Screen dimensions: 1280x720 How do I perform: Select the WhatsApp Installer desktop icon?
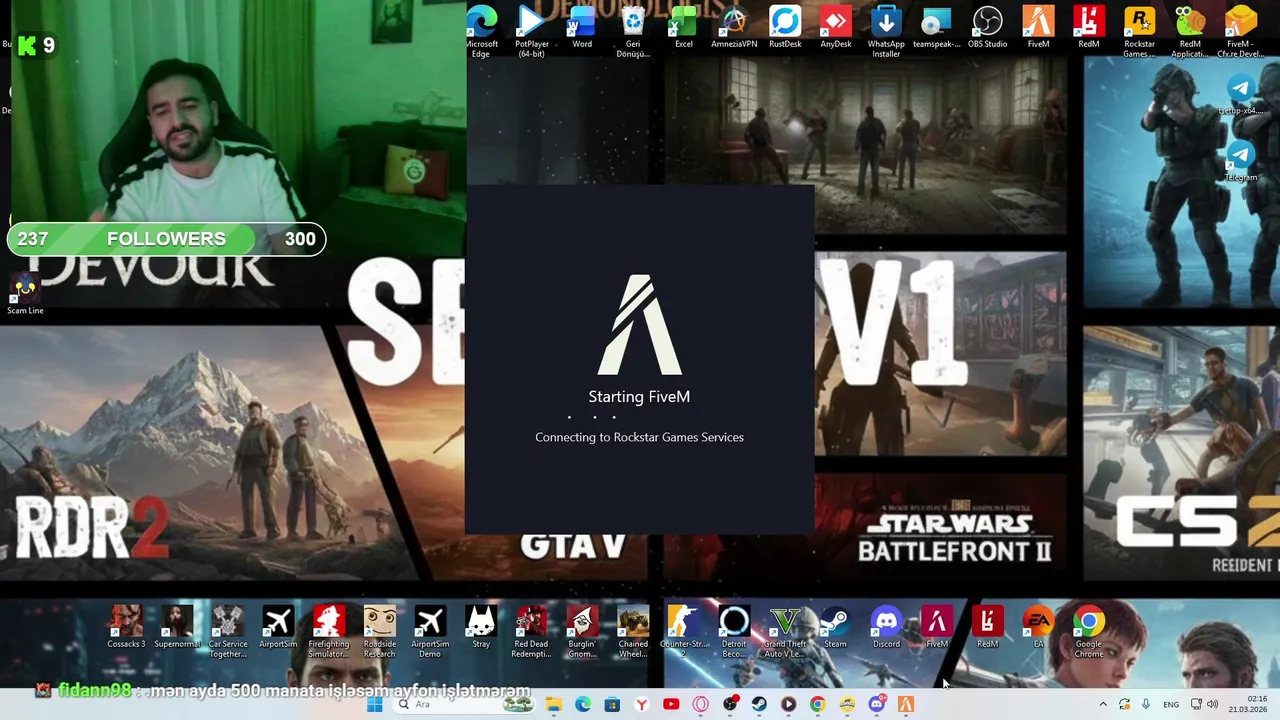886,30
